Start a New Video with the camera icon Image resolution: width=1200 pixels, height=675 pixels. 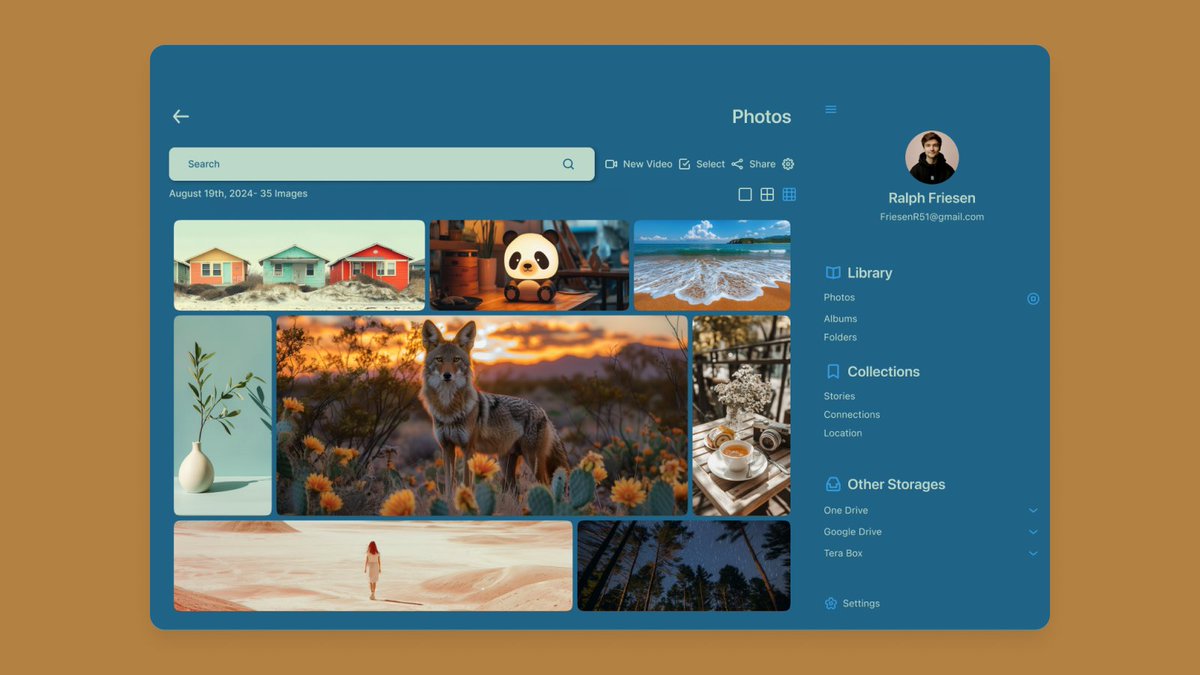(611, 163)
